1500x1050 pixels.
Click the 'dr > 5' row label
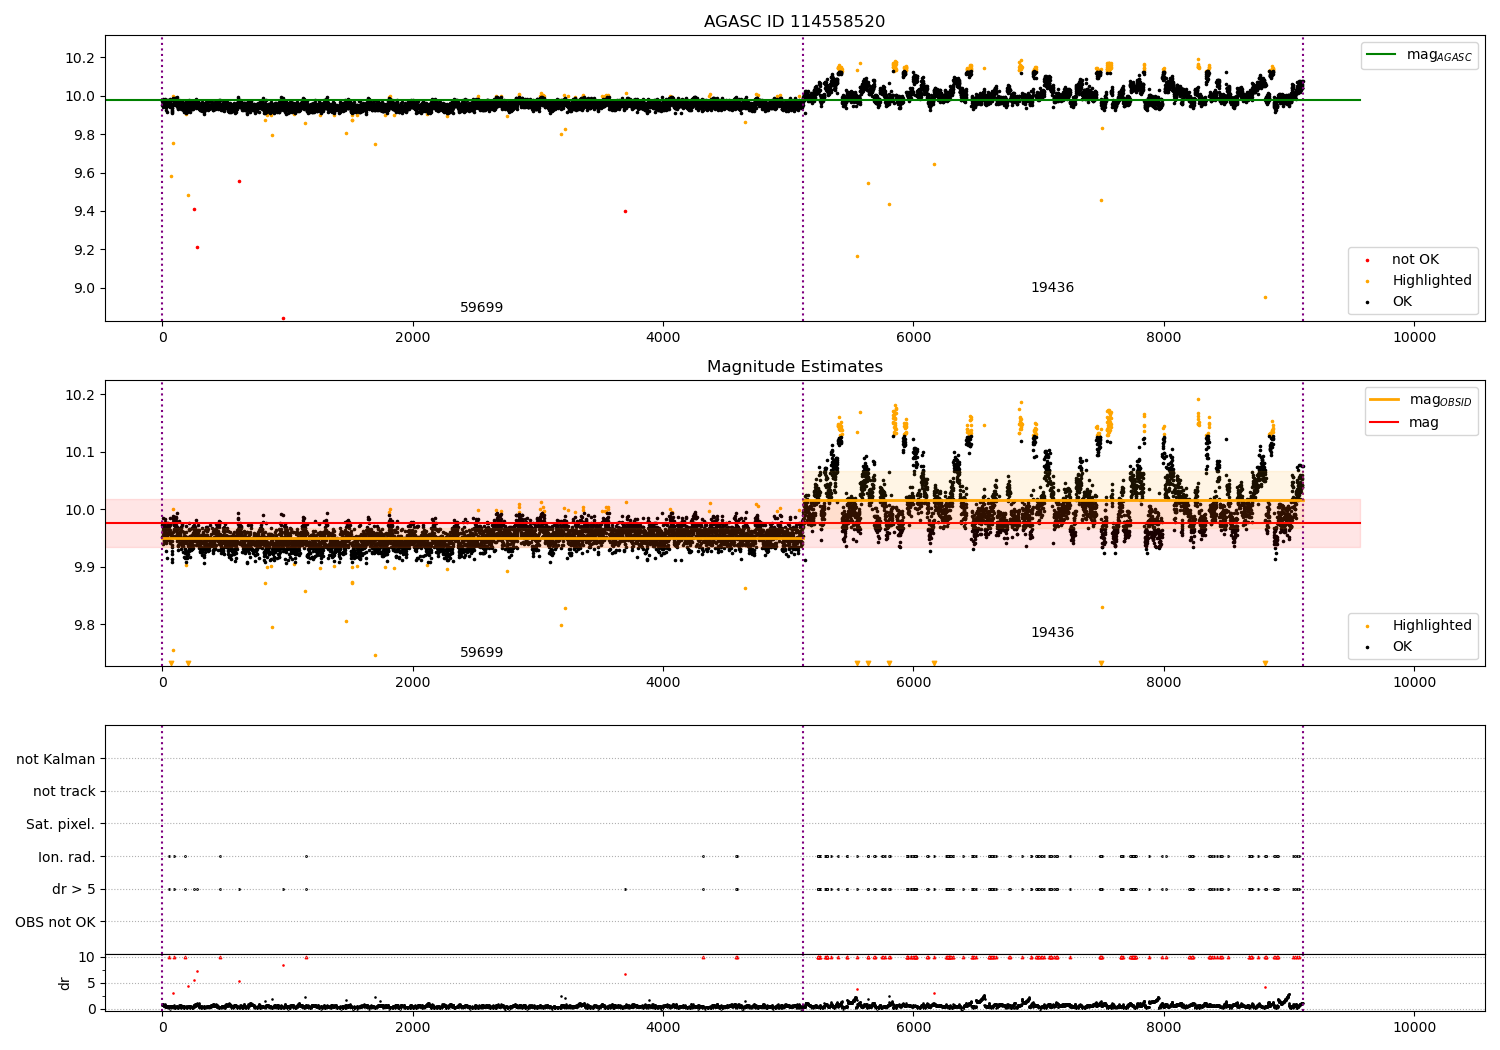pyautogui.click(x=74, y=890)
